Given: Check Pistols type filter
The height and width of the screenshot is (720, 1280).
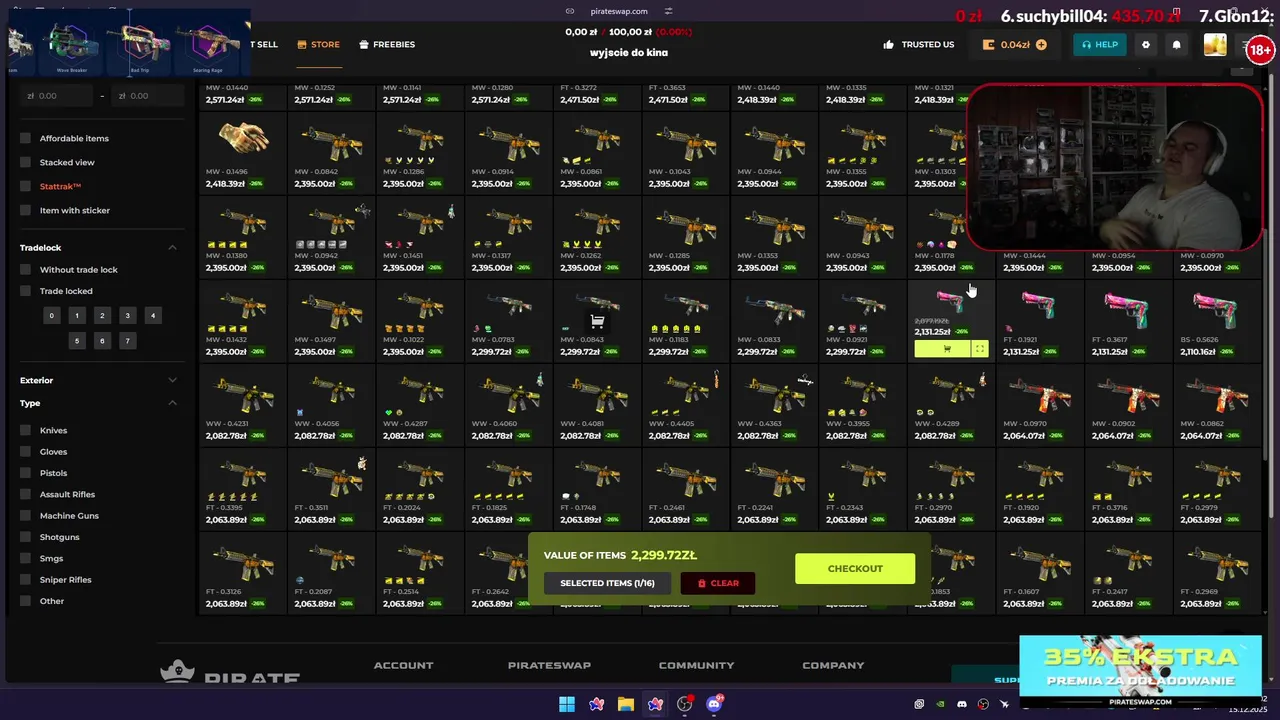Looking at the screenshot, I should pyautogui.click(x=26, y=473).
